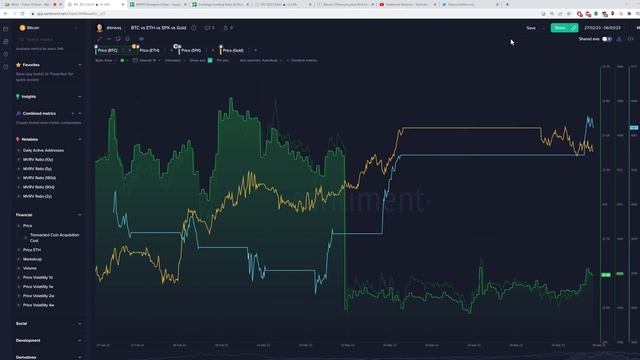Collapse the Financial section
The image size is (640, 360).
coord(80,215)
